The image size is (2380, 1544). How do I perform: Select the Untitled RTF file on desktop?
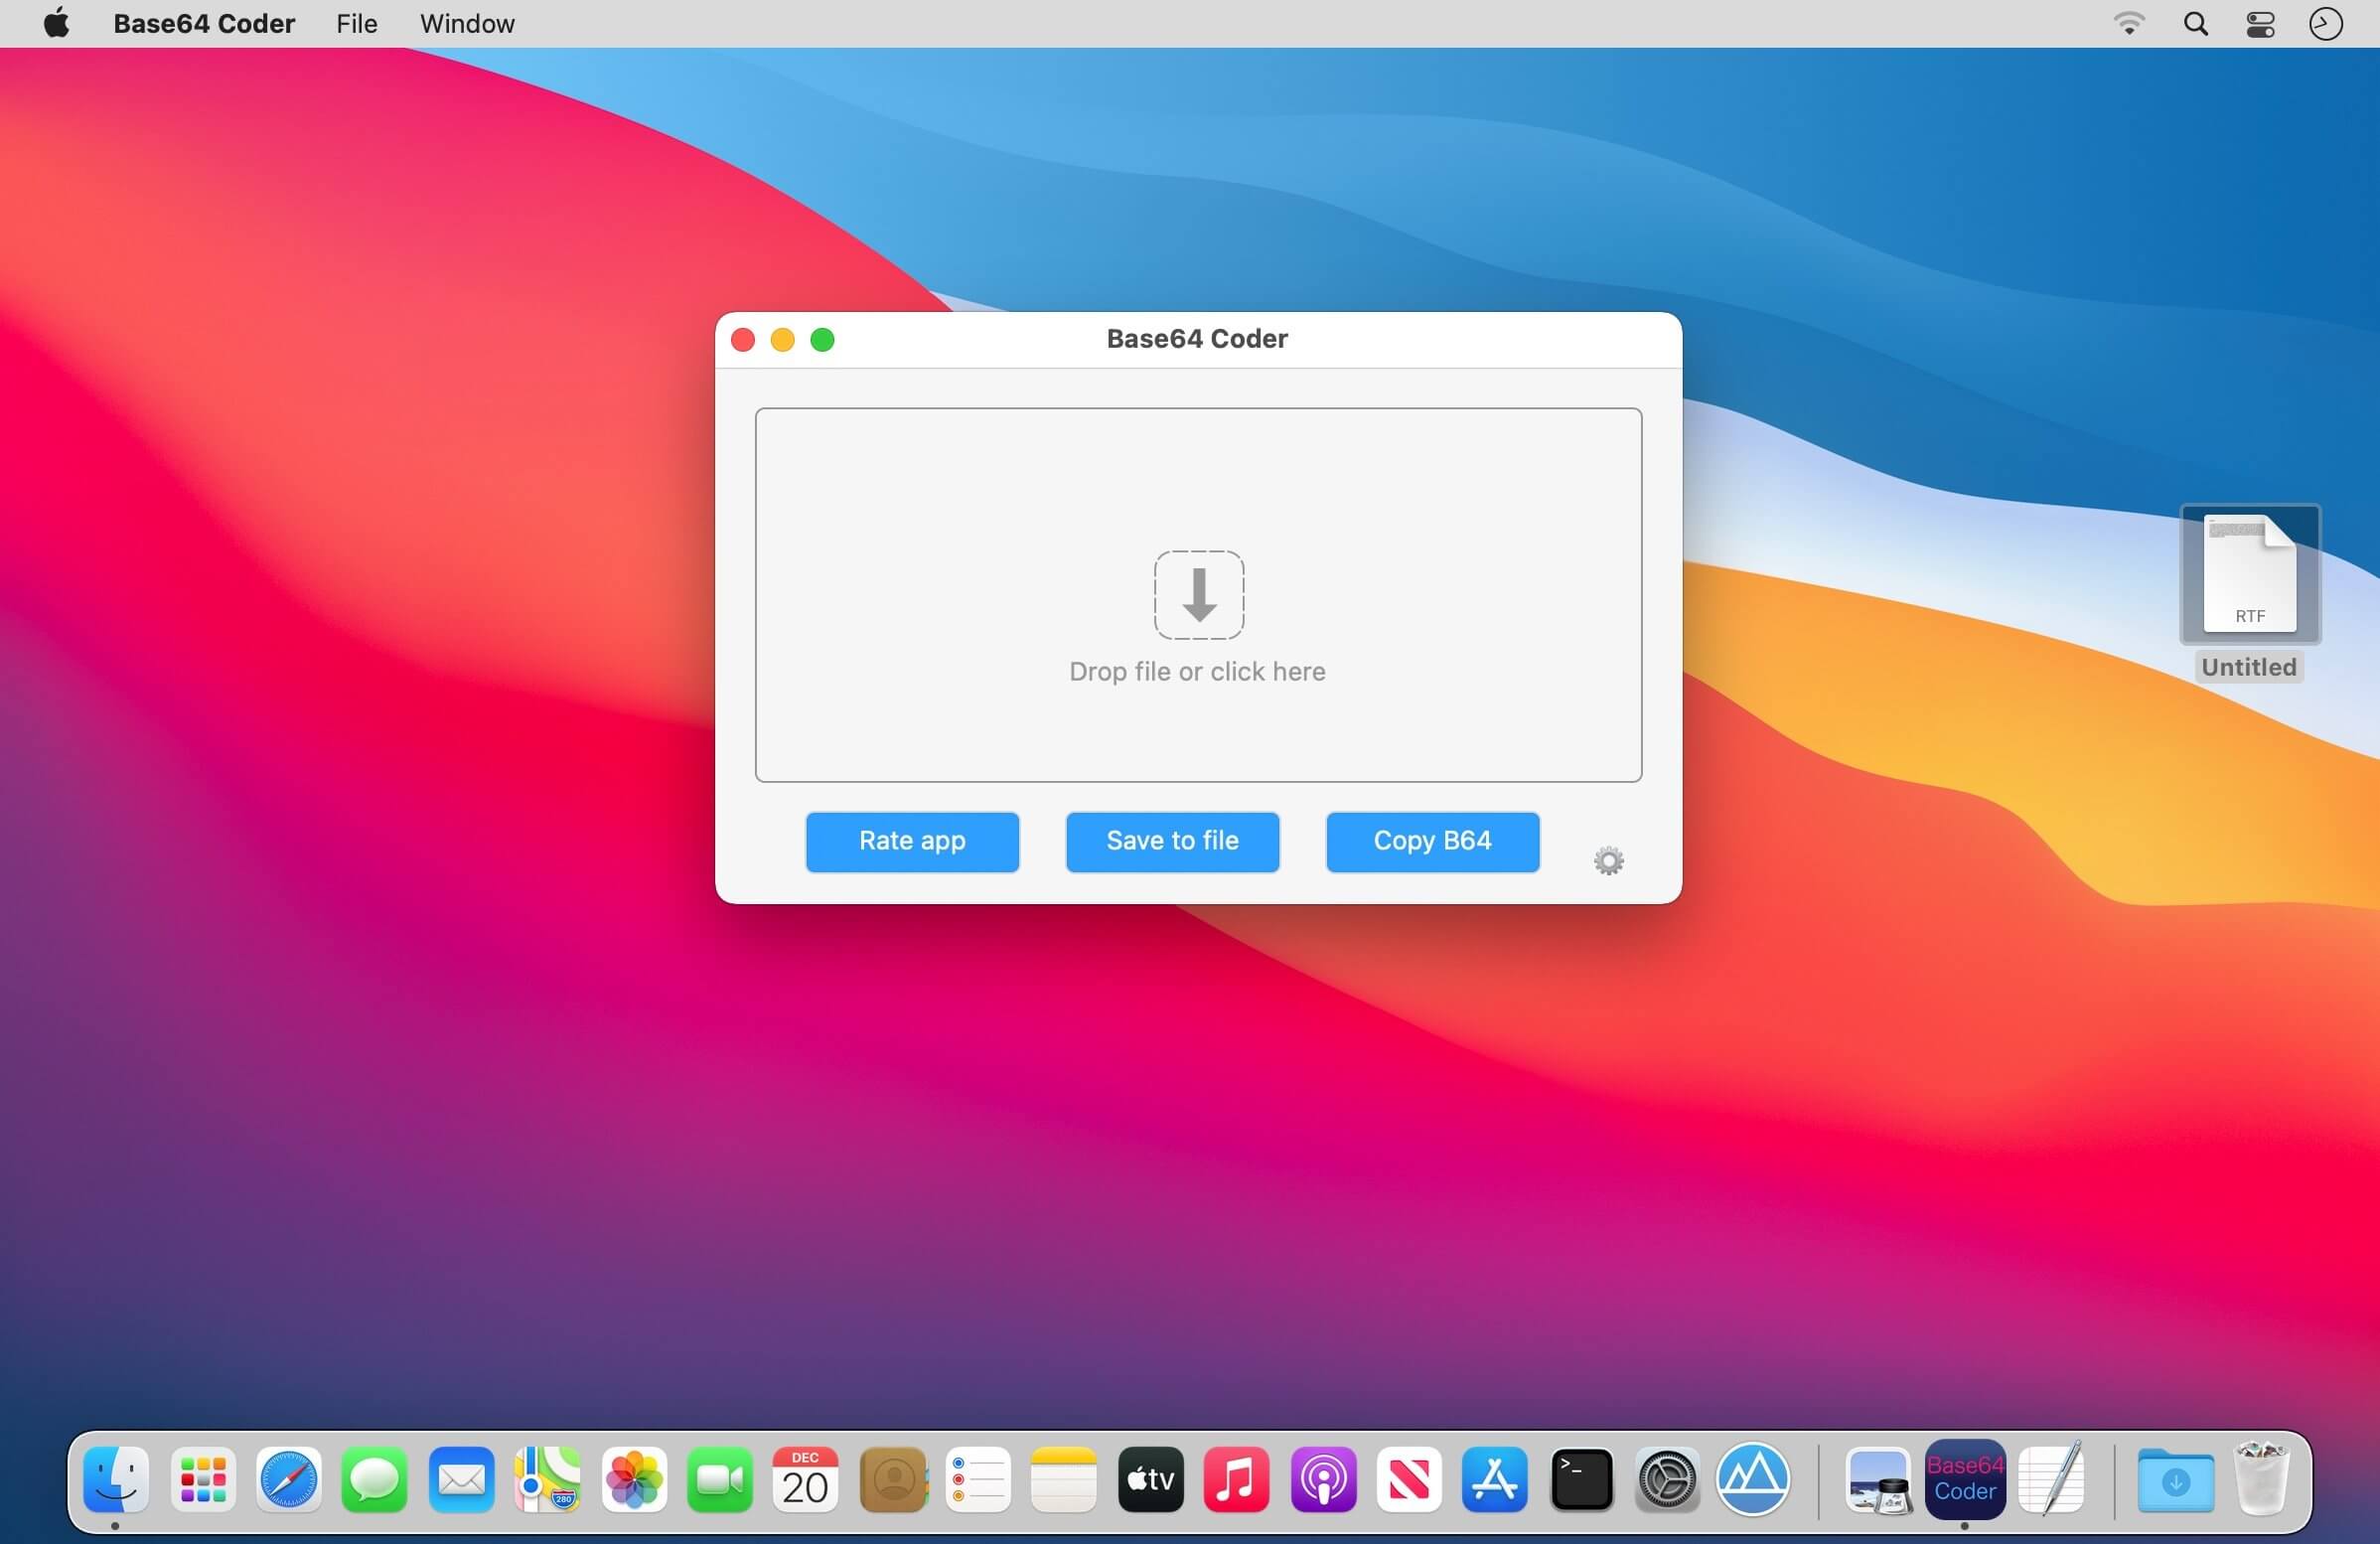[2250, 593]
